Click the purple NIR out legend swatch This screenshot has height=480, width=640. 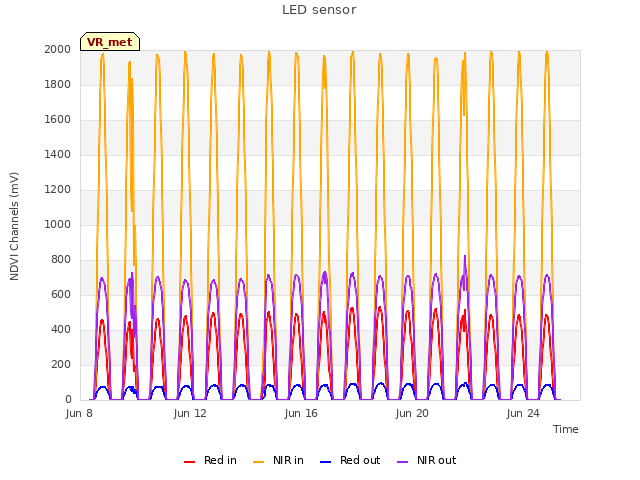402,462
